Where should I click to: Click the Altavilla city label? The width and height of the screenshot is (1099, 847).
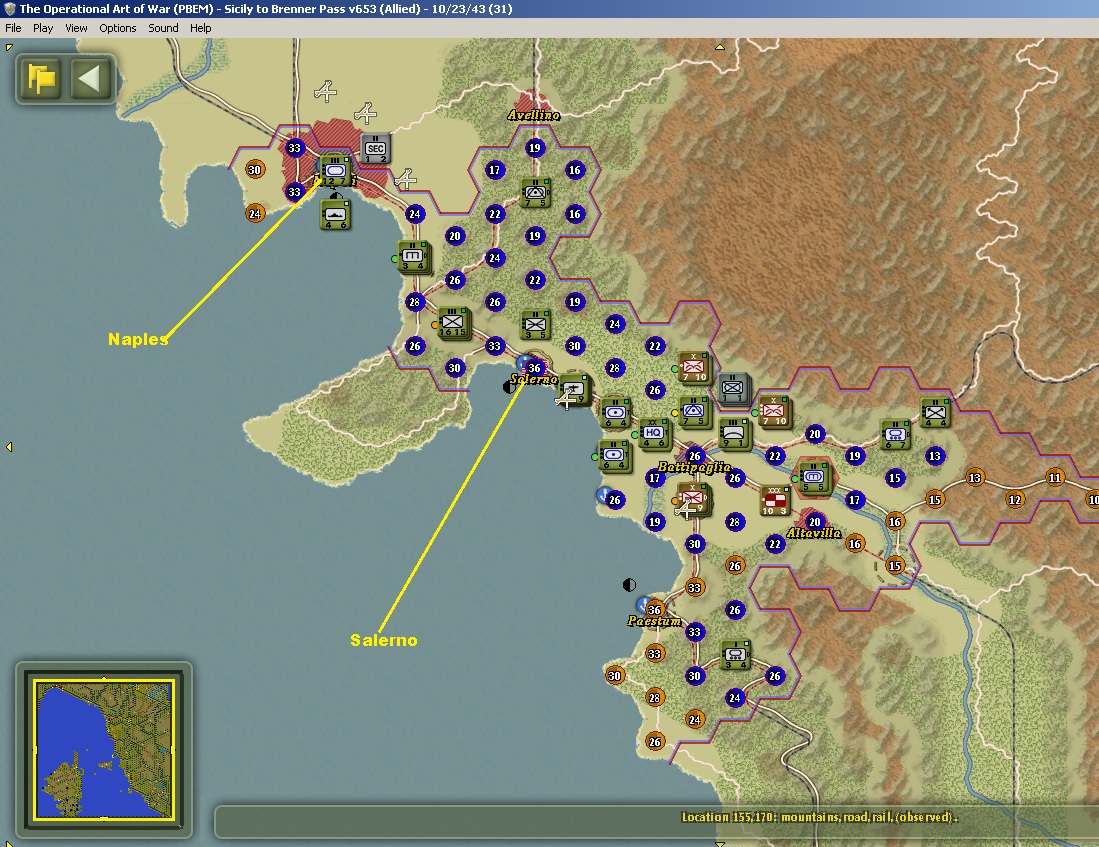tap(814, 533)
